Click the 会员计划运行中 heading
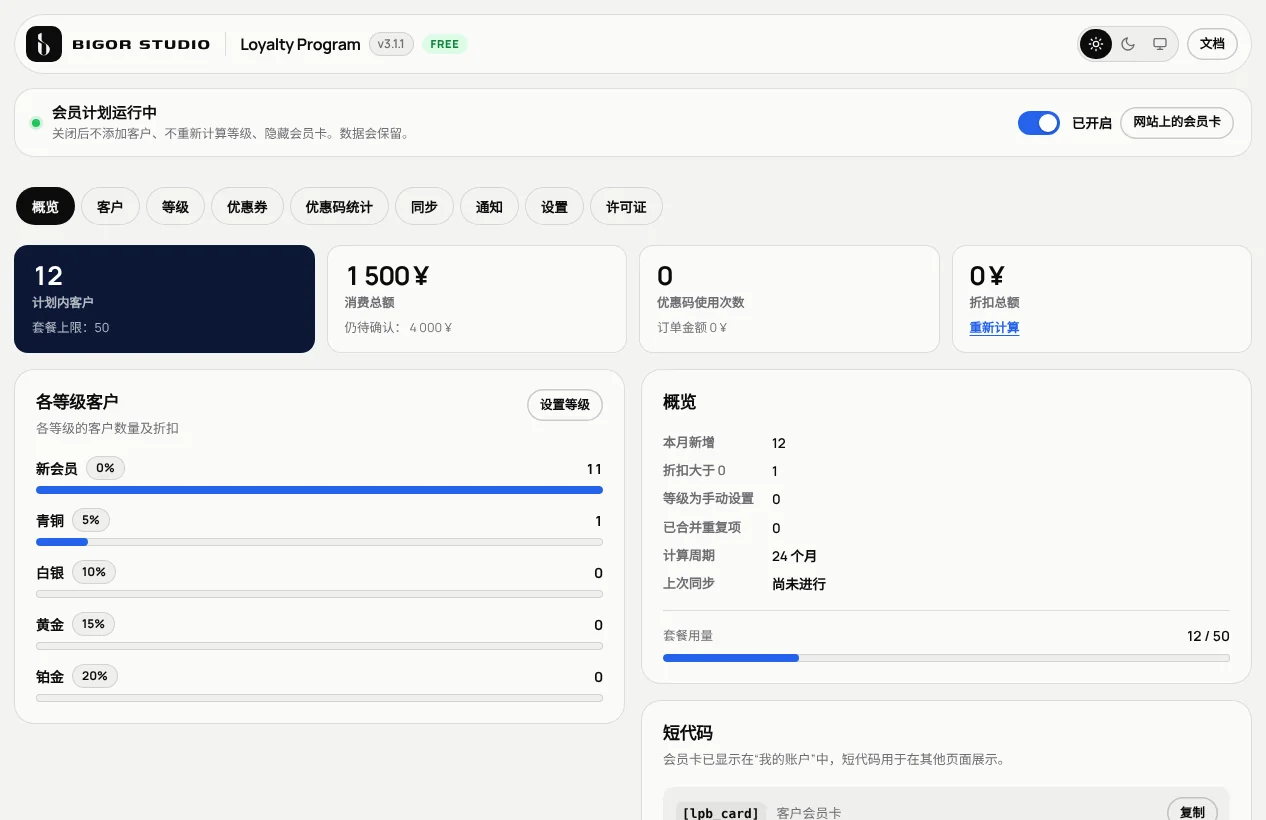 (104, 113)
